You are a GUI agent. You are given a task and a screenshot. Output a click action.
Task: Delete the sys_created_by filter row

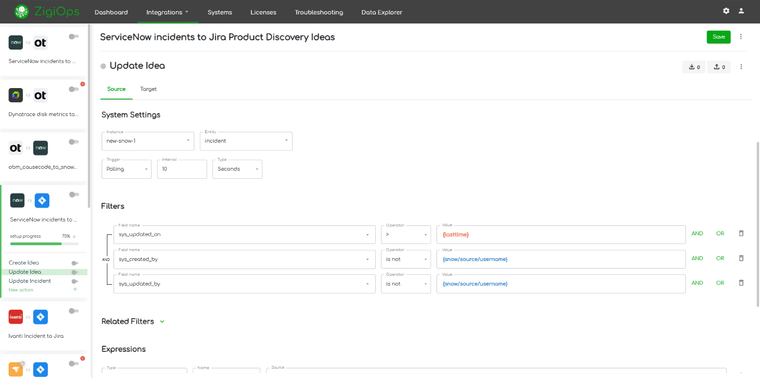click(x=741, y=258)
